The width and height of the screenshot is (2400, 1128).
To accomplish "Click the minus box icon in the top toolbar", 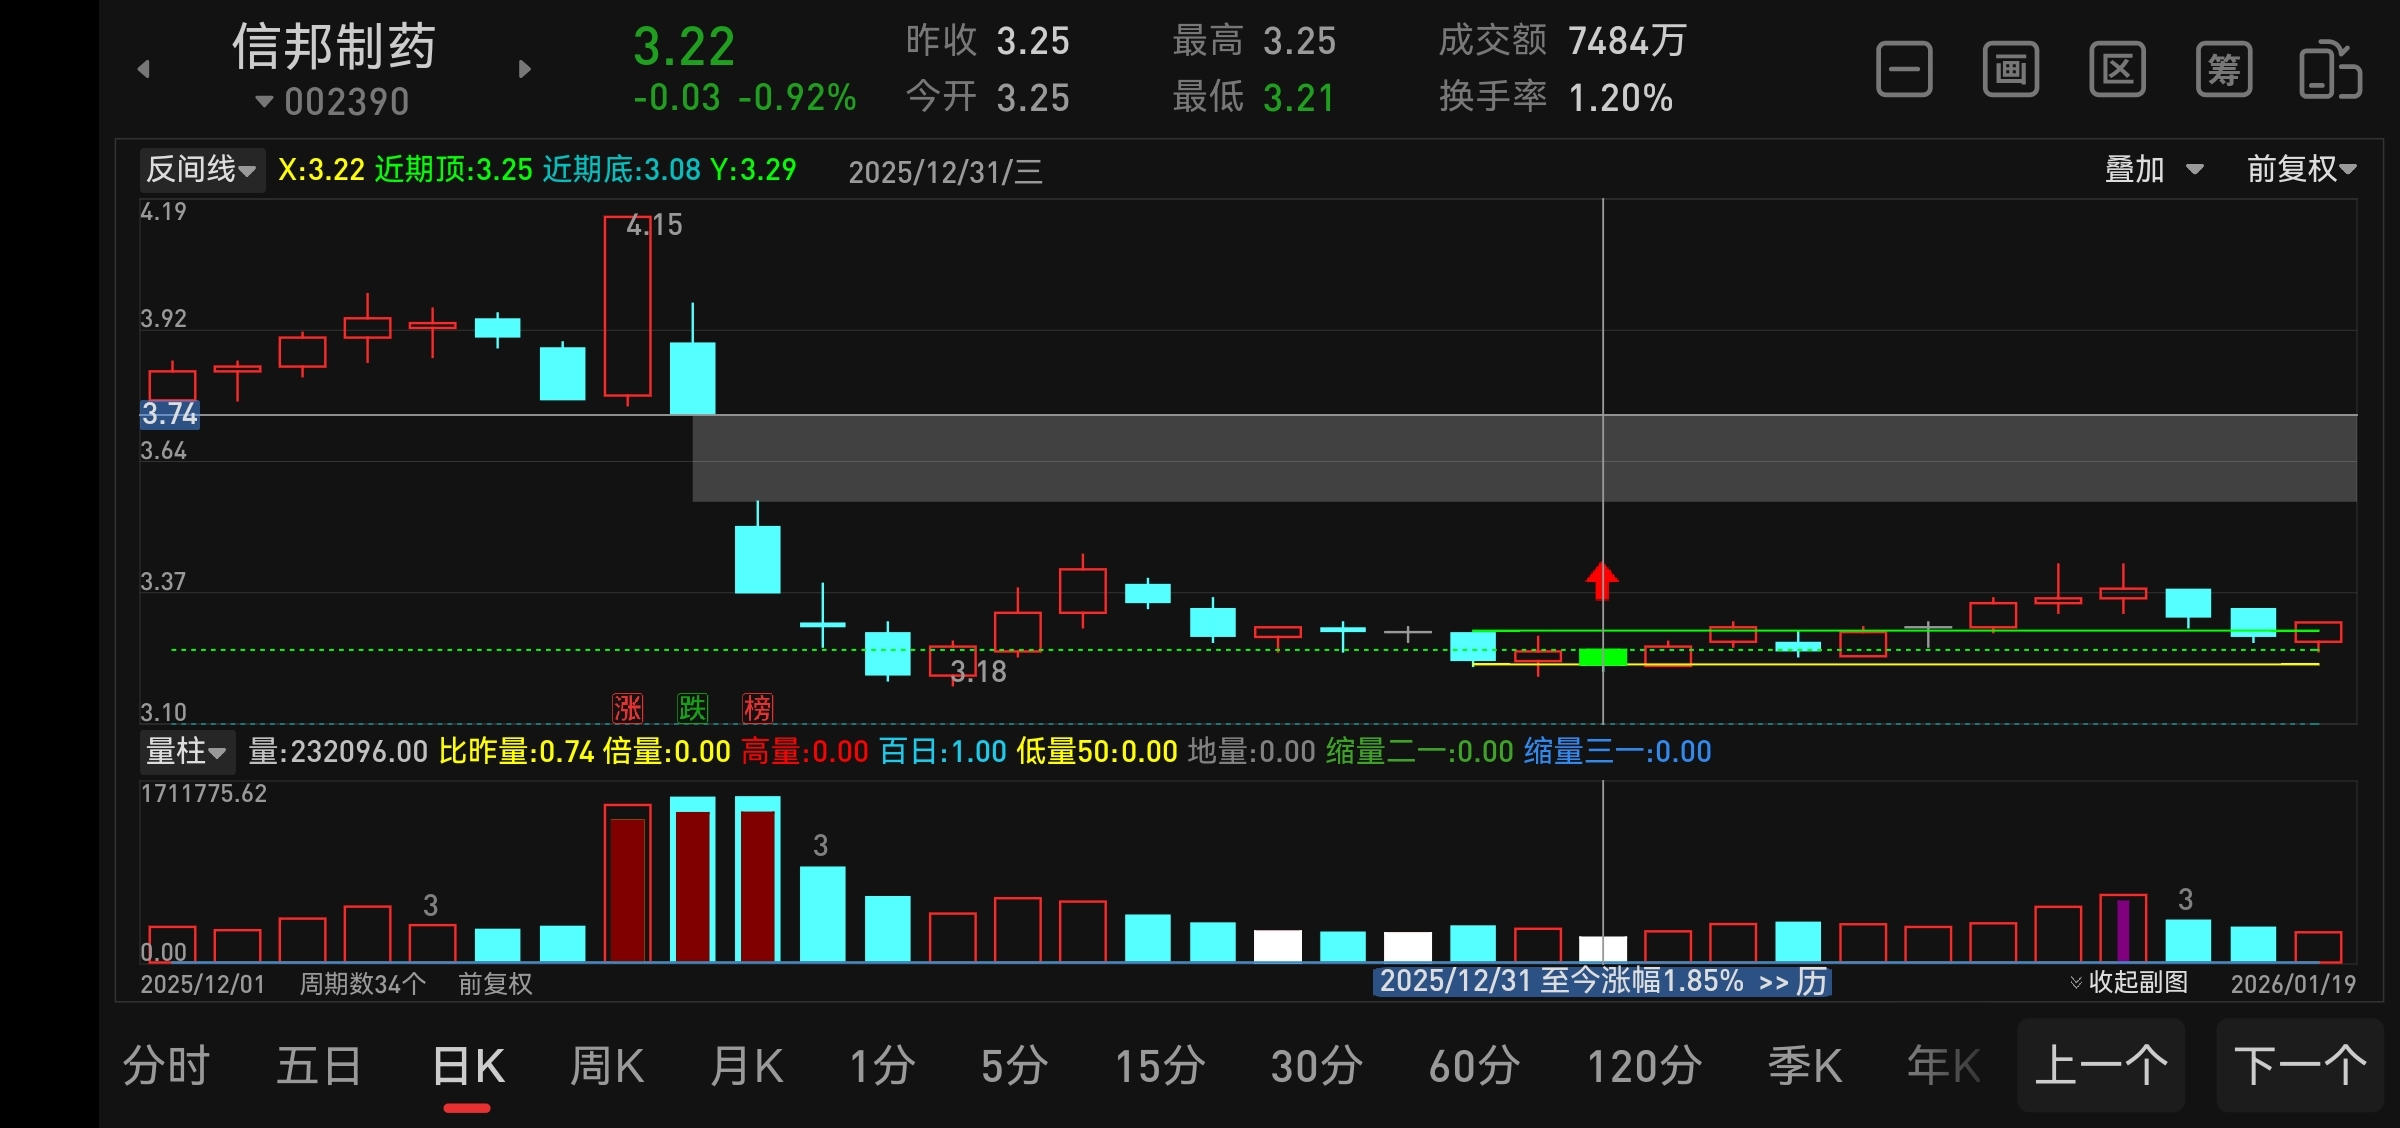I will (x=1904, y=70).
